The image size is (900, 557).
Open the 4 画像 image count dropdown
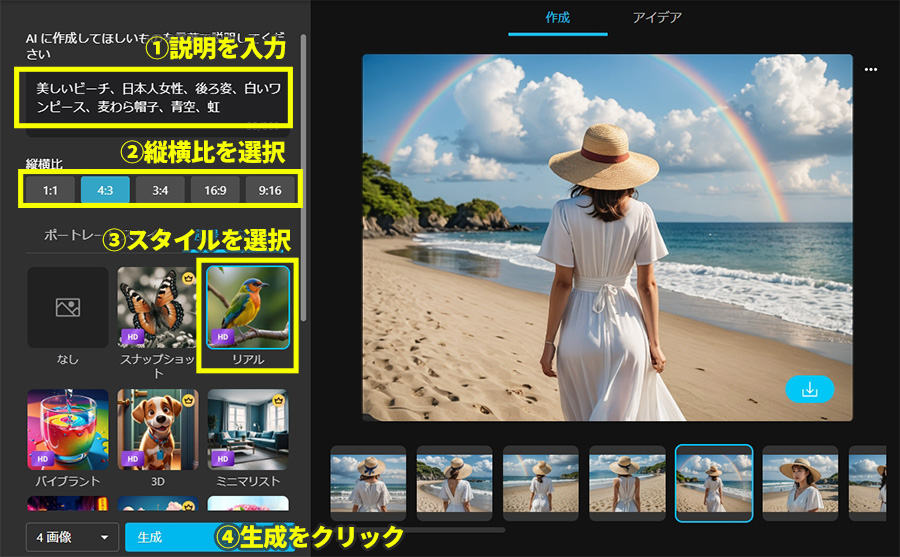tap(72, 537)
